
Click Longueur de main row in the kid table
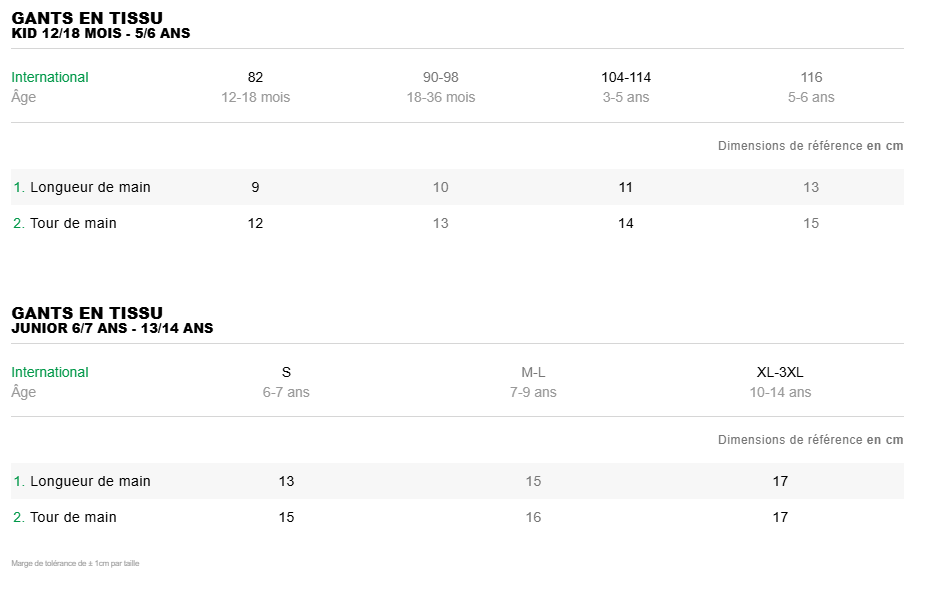click(90, 187)
